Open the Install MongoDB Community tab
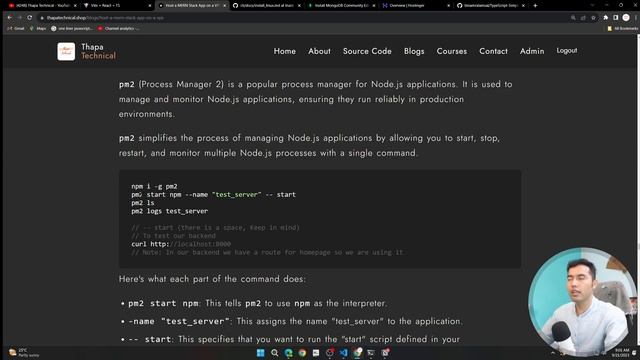 point(342,5)
